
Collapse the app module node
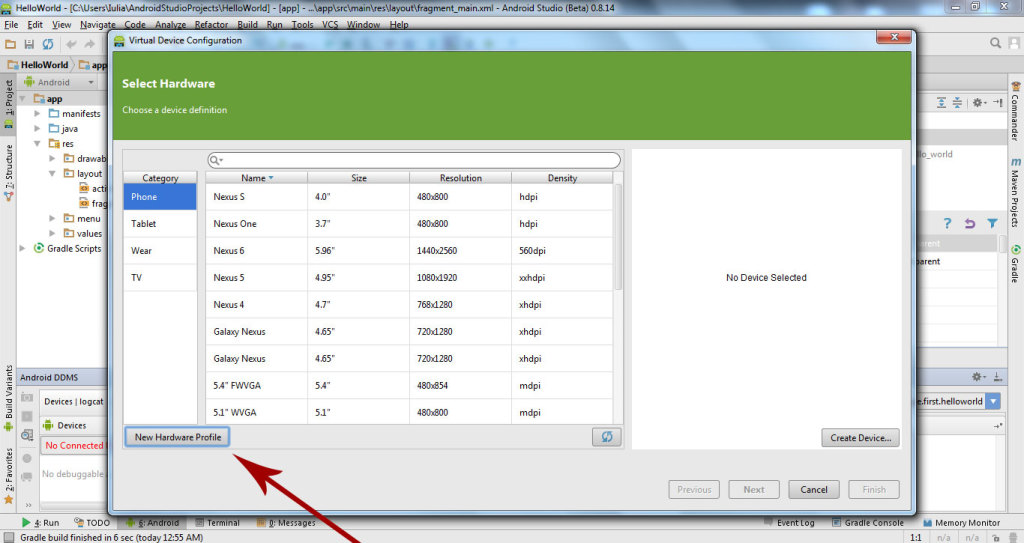(23, 99)
